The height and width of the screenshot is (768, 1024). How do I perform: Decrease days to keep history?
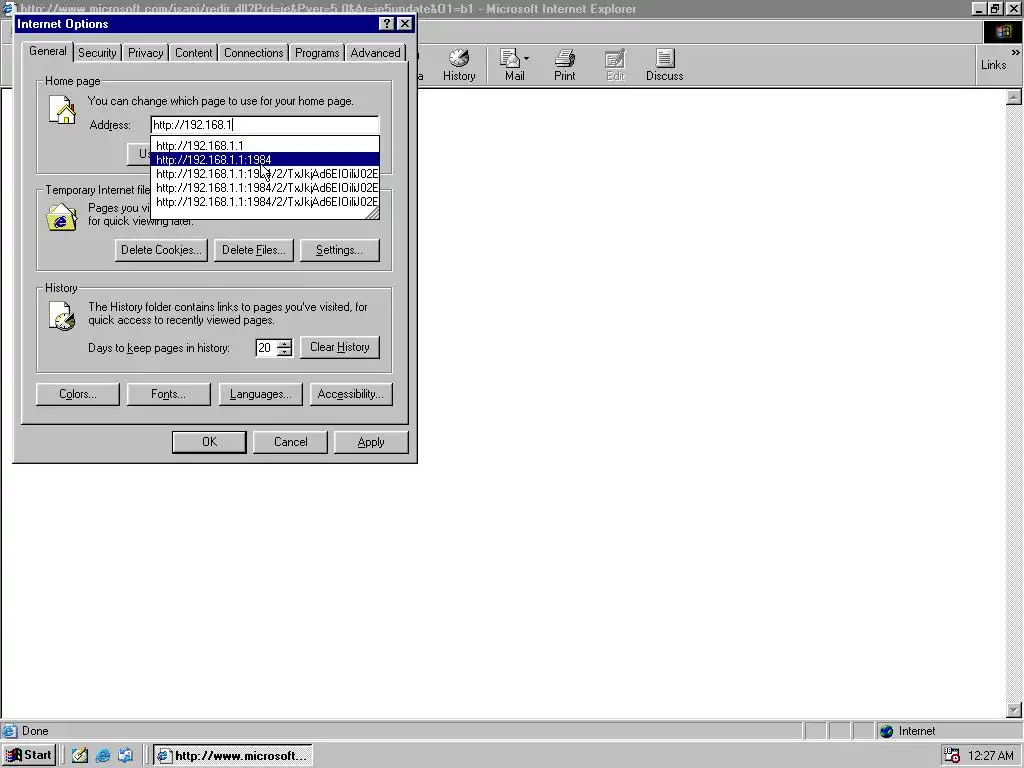(284, 352)
